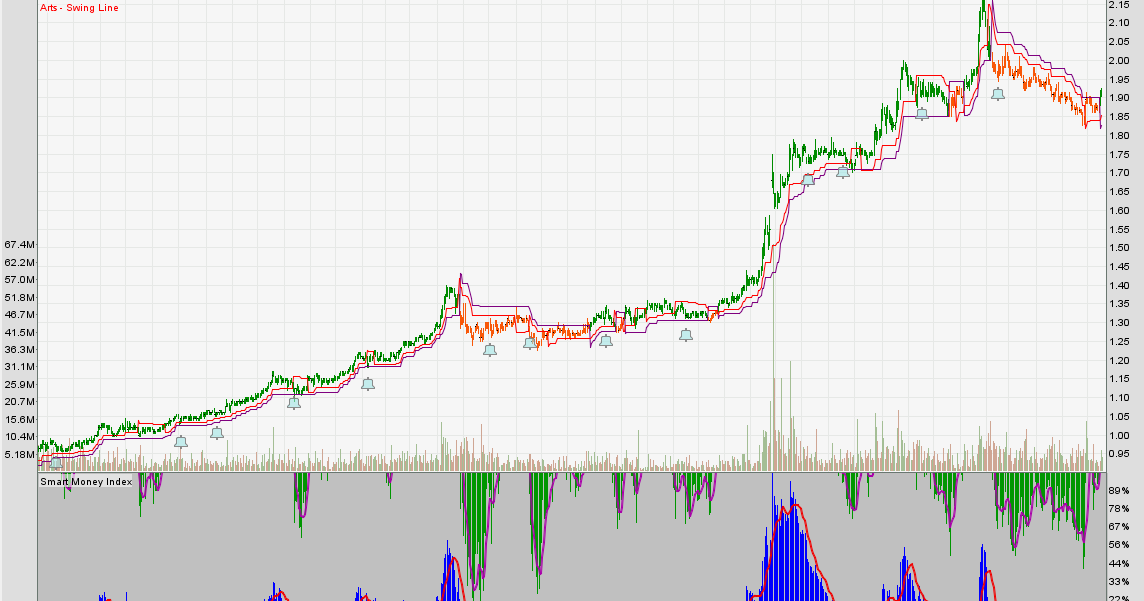Select the bell alert near the 1.30 level
Viewport: 1144px width, 601px height.
[x=606, y=340]
